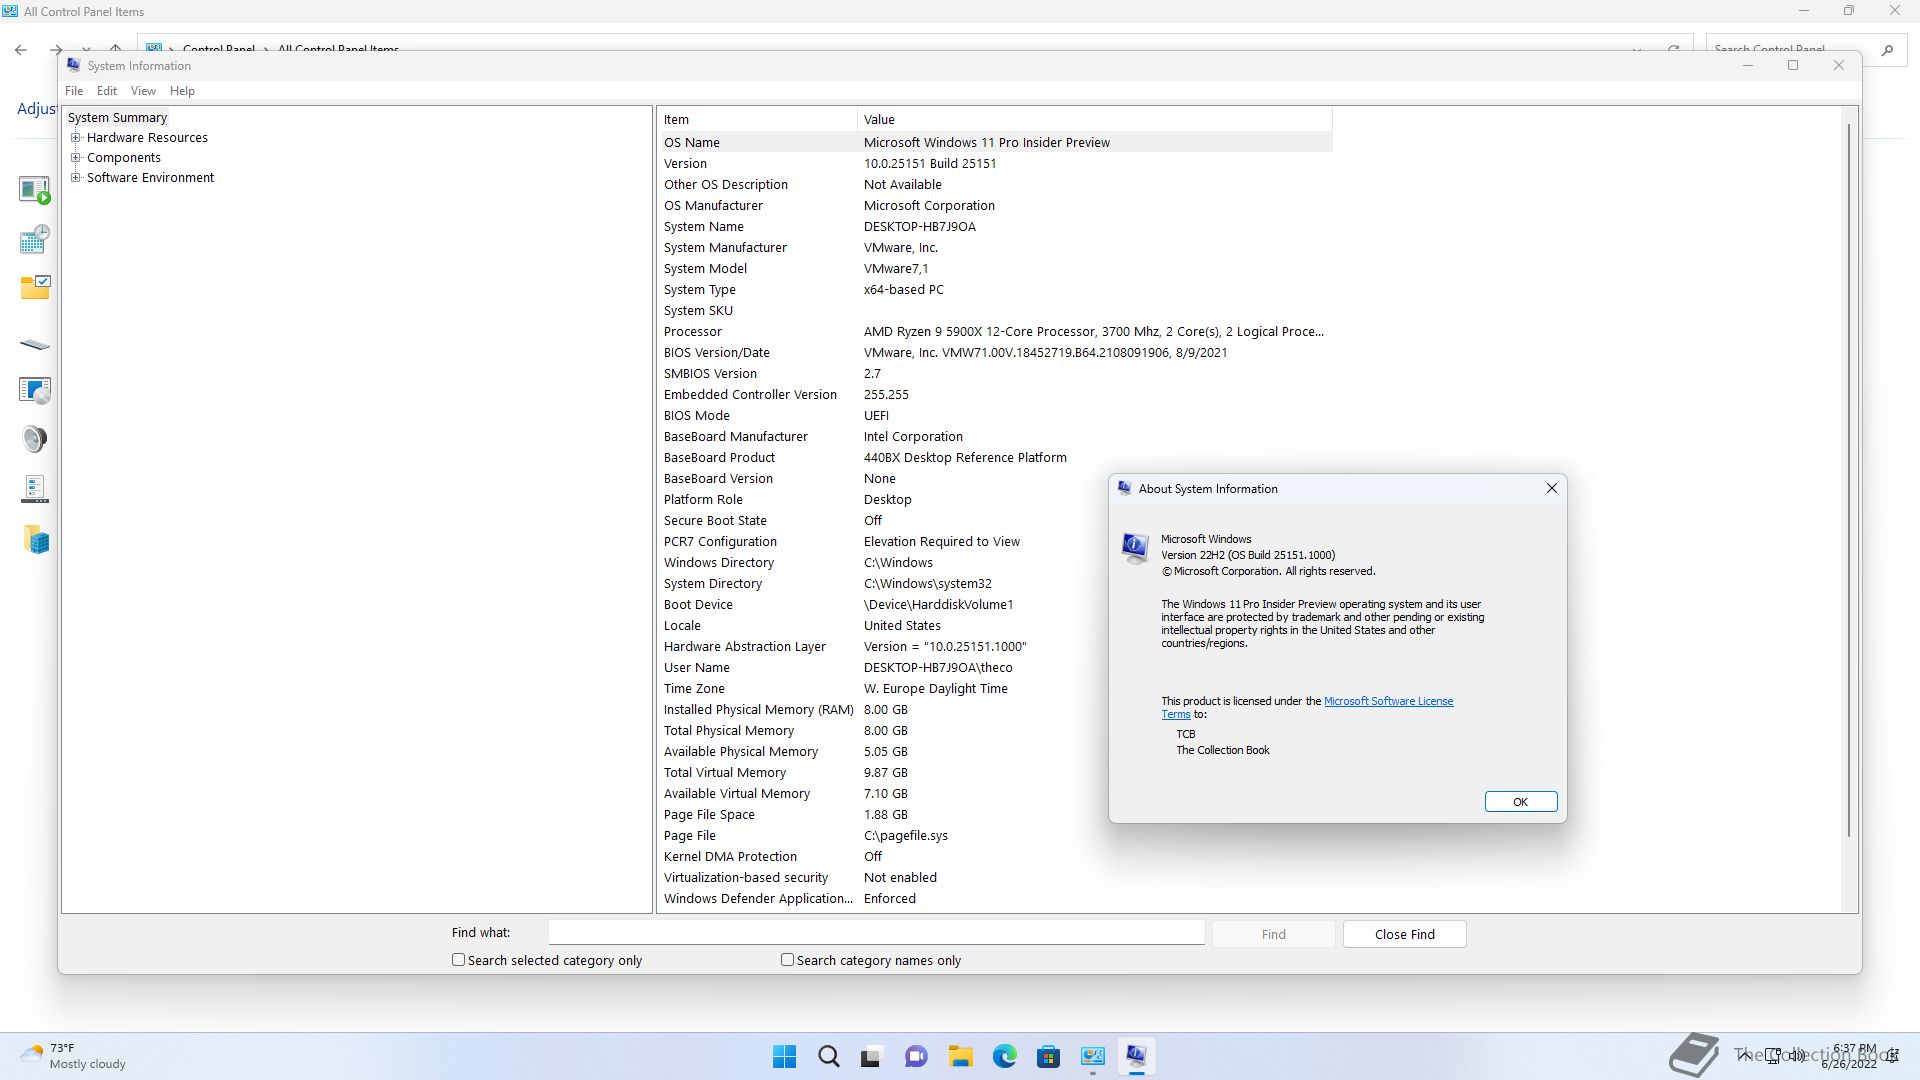Viewport: 1920px width, 1080px height.
Task: Click the Components tree label
Action: [123, 158]
